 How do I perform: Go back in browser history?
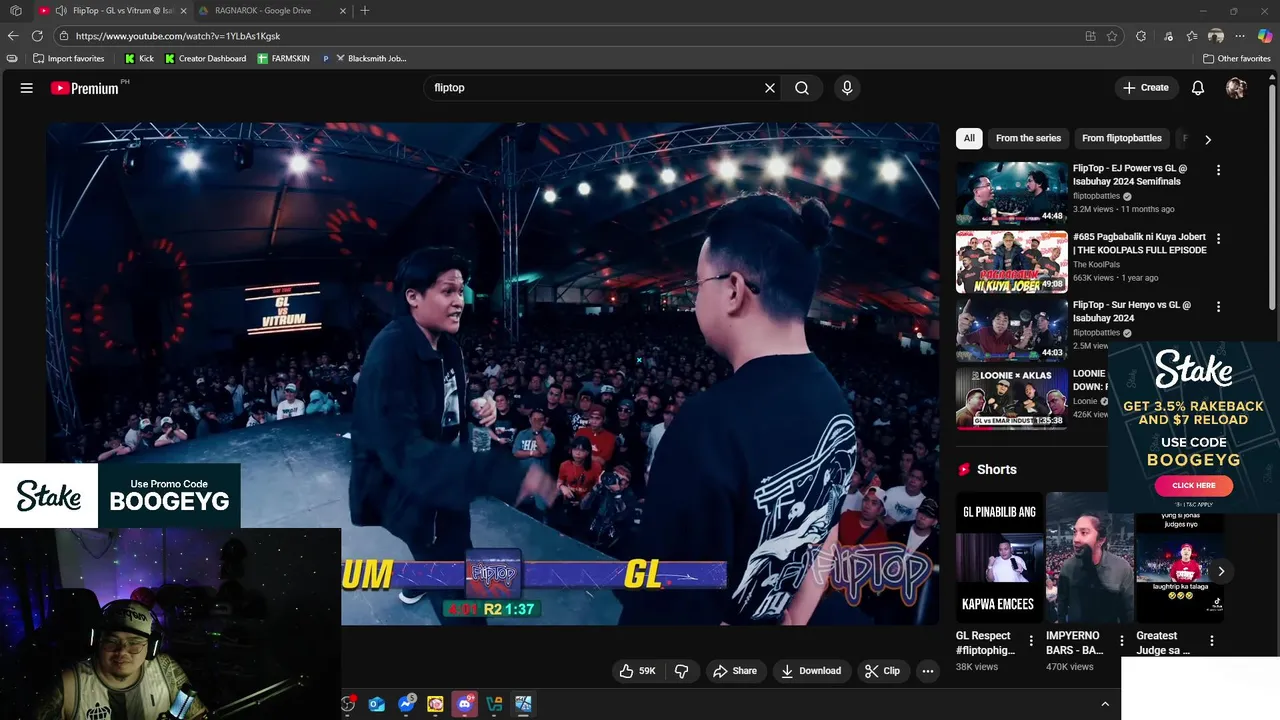pos(13,36)
